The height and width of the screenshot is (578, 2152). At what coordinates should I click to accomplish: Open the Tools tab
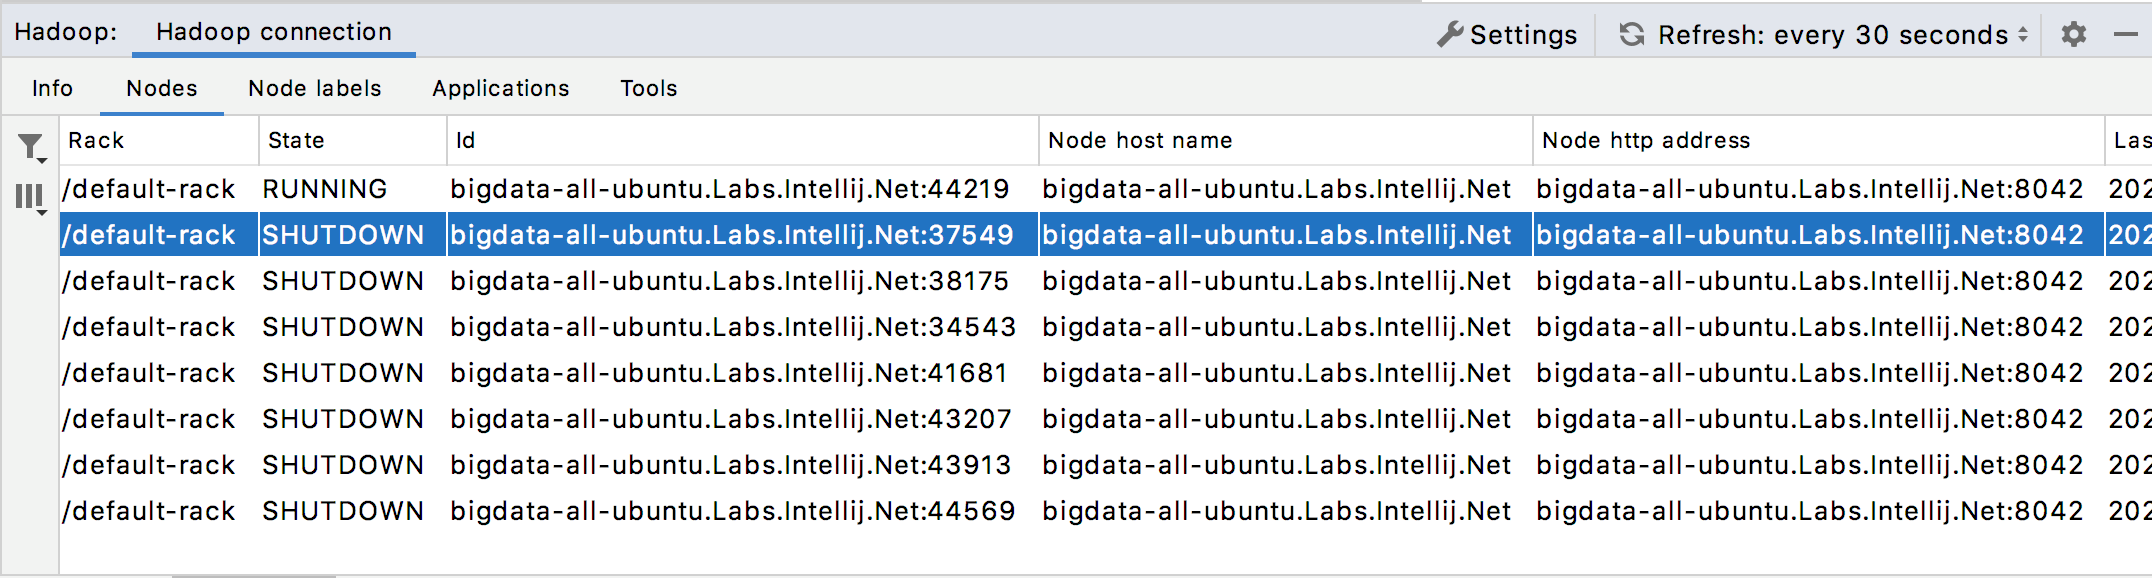pos(648,88)
